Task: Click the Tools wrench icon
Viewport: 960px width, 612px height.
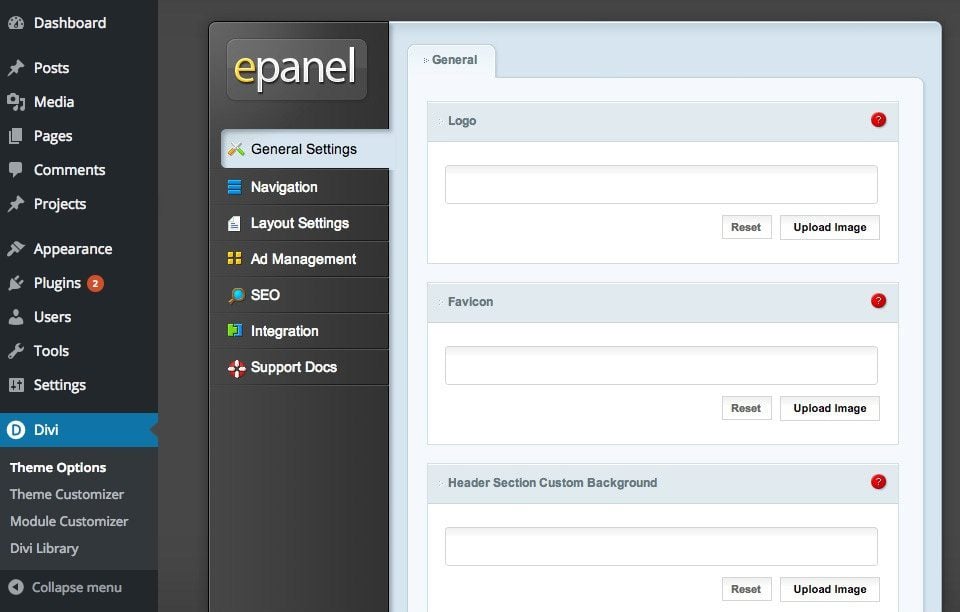Action: 16,351
